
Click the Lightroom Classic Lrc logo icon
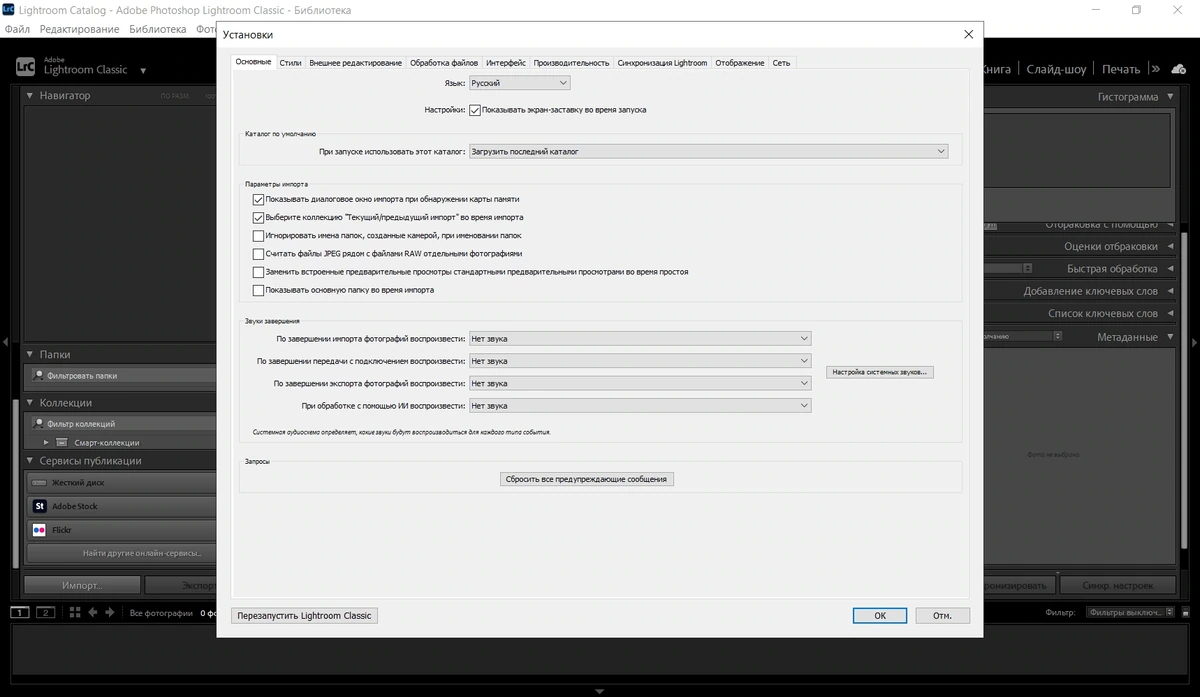(x=25, y=67)
